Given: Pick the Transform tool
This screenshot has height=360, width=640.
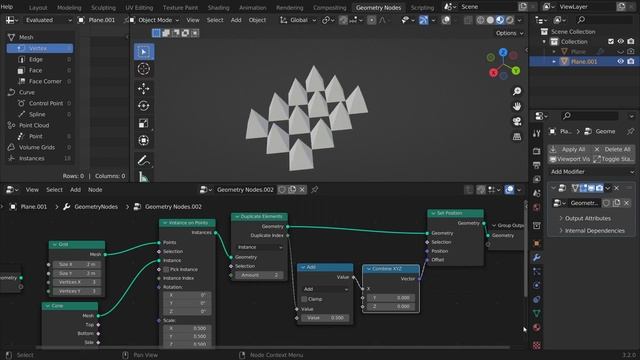Looking at the screenshot, I should click(143, 140).
